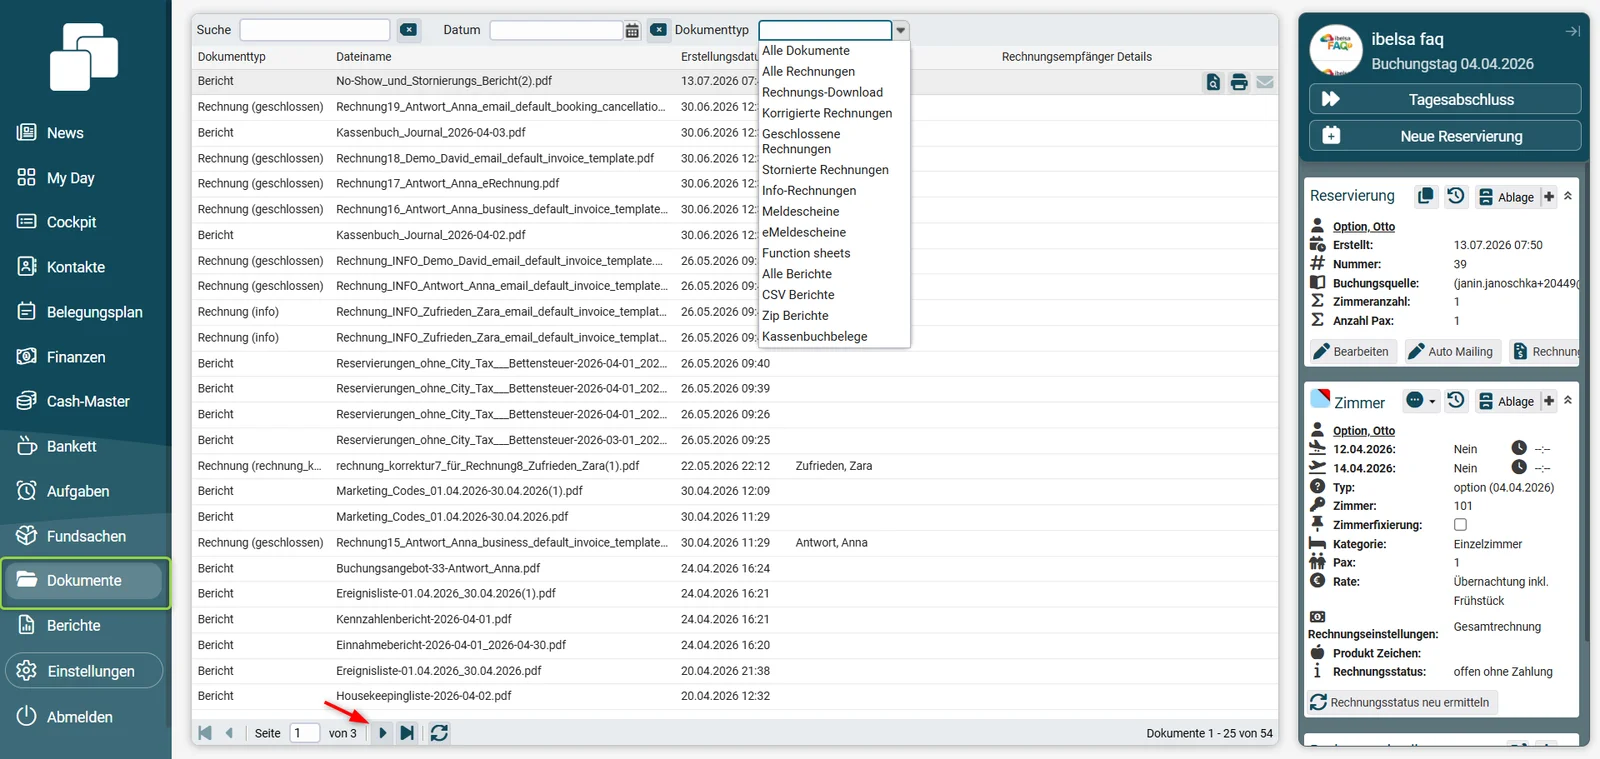Preview the No-Show report document

pos(1213,82)
